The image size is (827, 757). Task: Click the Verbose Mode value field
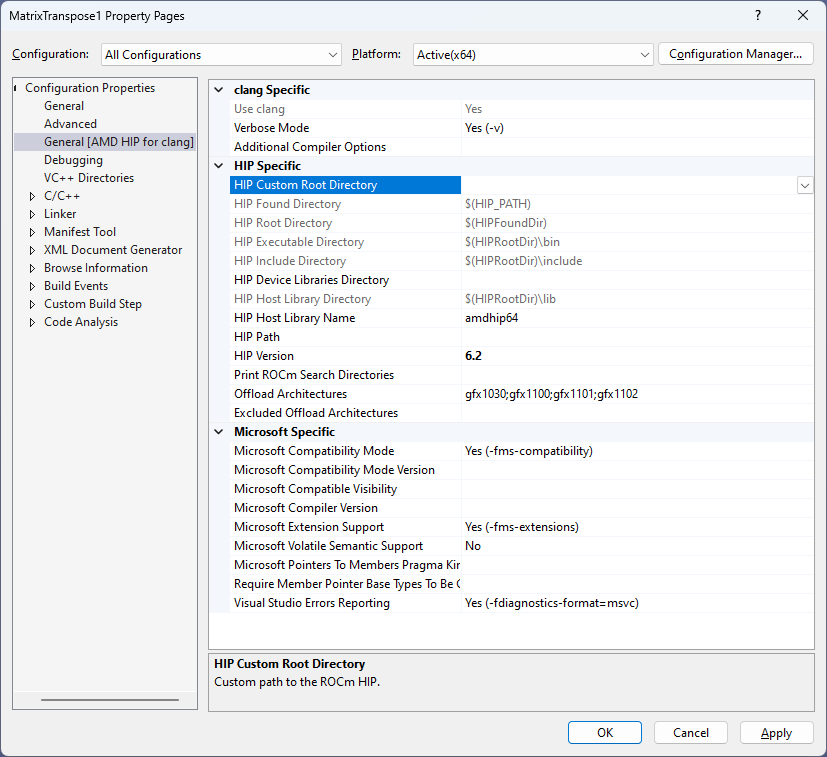point(636,128)
